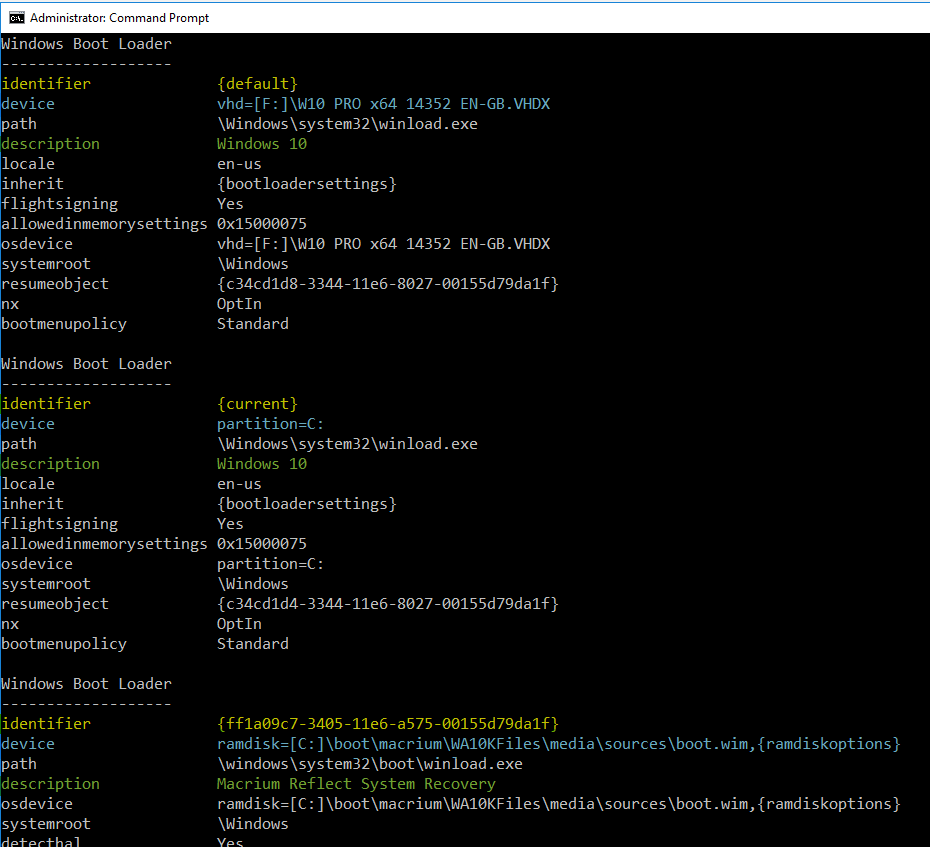Screen dimensions: 930x847
Task: Click 'OptIn' nx value in the {default} entry
Action: coord(239,304)
